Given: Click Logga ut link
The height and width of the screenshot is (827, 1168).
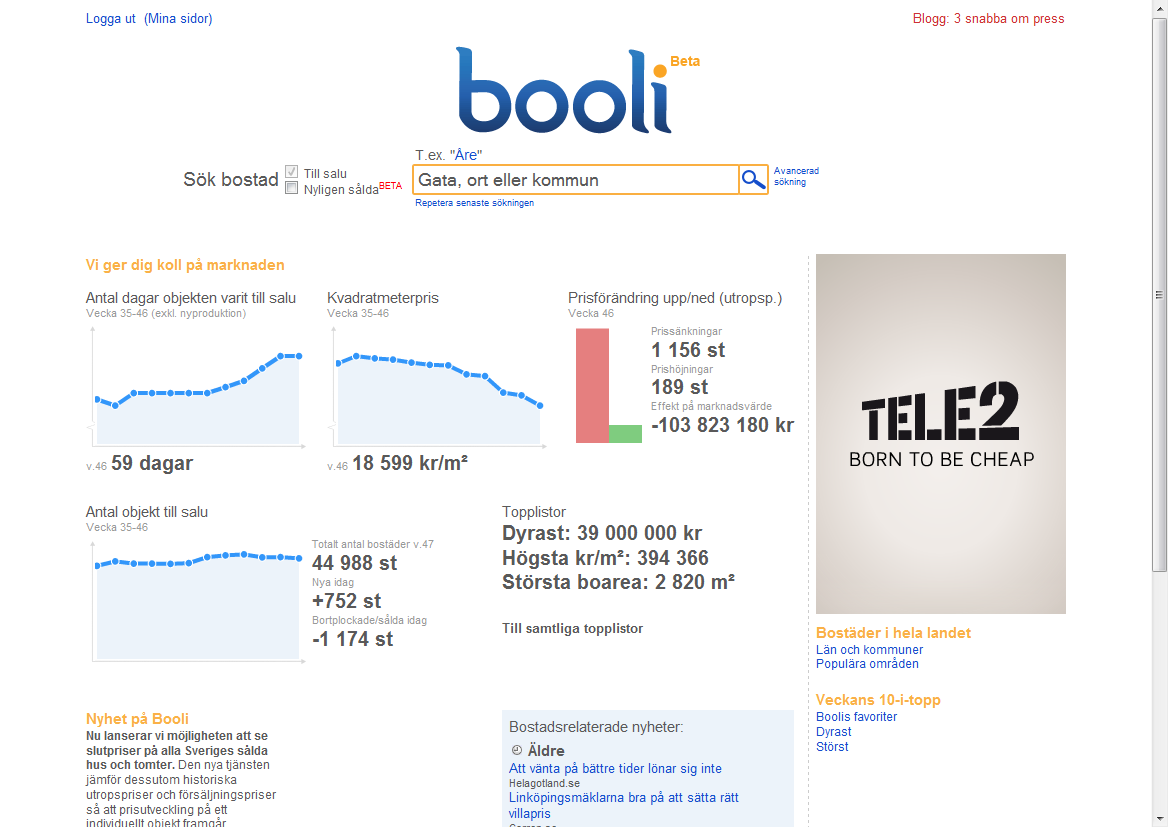Looking at the screenshot, I should [110, 19].
